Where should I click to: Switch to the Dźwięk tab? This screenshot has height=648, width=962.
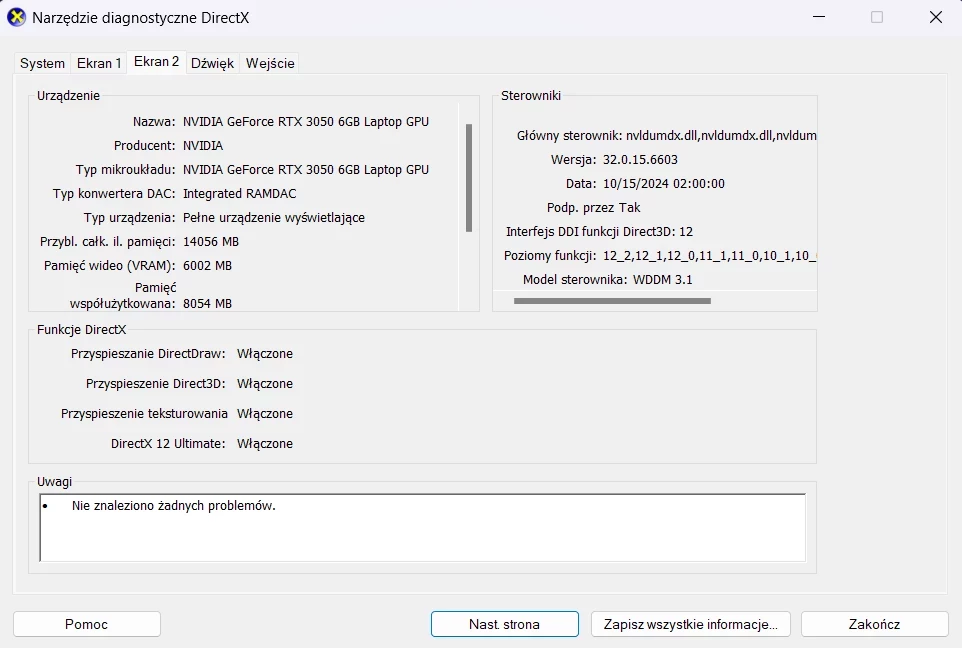coord(212,63)
